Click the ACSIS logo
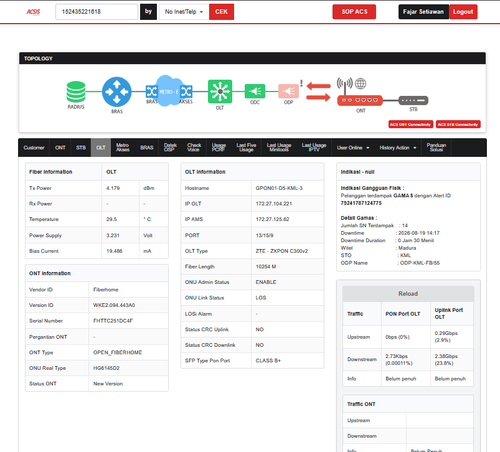The height and width of the screenshot is (452, 500). (33, 12)
